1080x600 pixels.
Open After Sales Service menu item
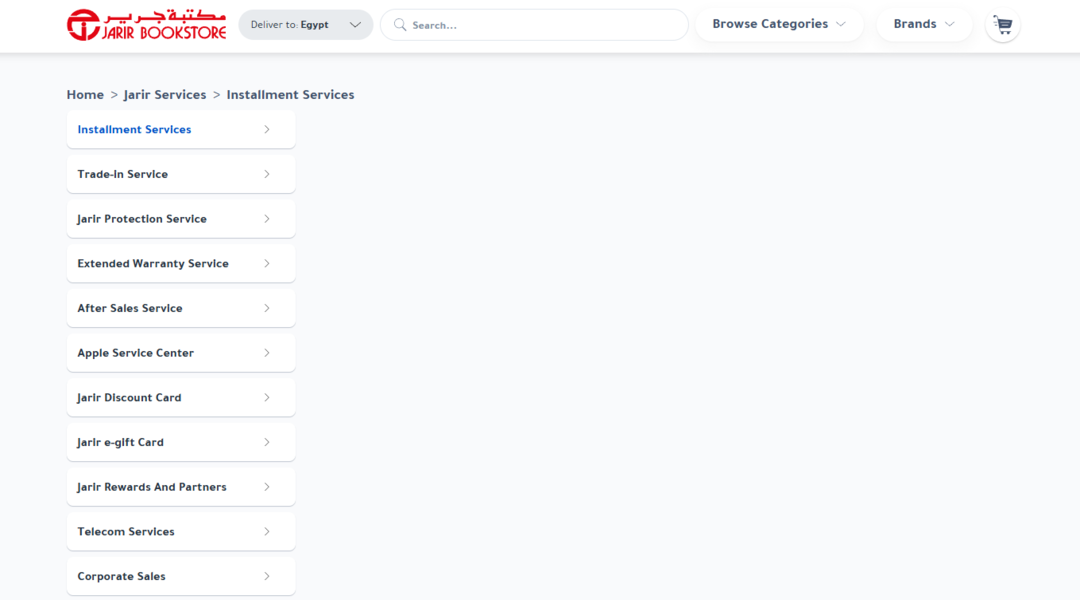click(x=181, y=309)
